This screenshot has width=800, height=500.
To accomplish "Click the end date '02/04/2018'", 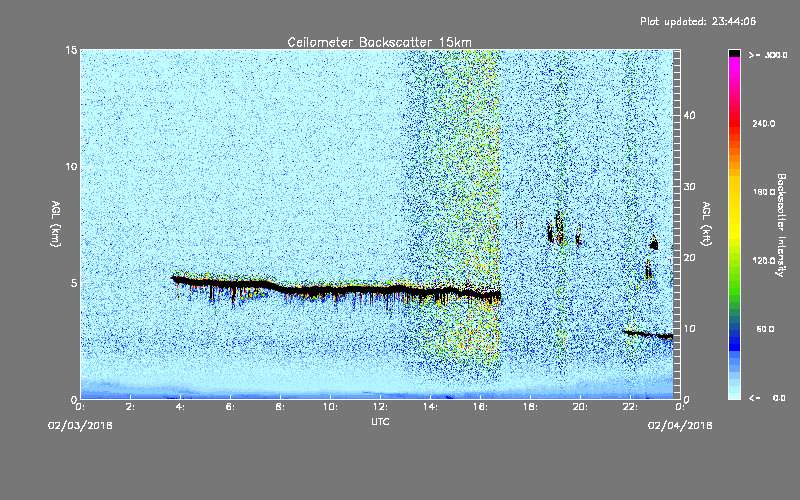I will (680, 426).
